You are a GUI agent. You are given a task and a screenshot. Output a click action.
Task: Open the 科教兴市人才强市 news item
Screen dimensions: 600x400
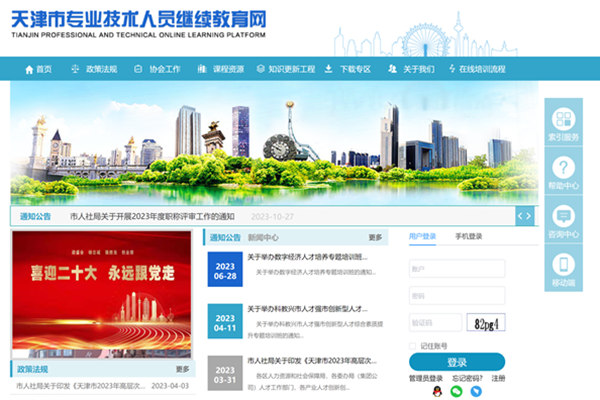307,309
